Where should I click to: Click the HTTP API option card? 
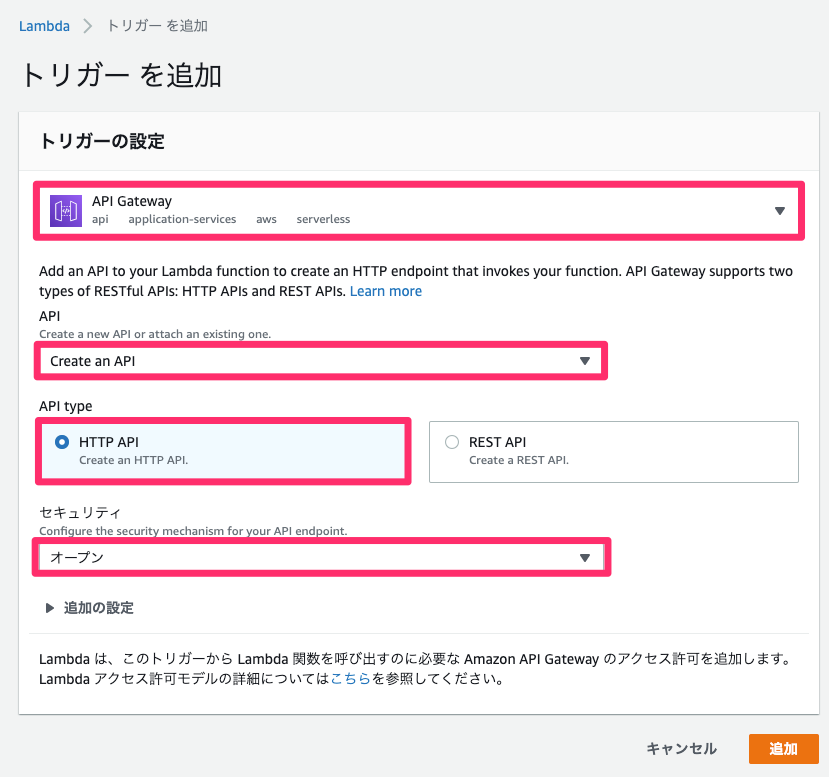click(223, 451)
